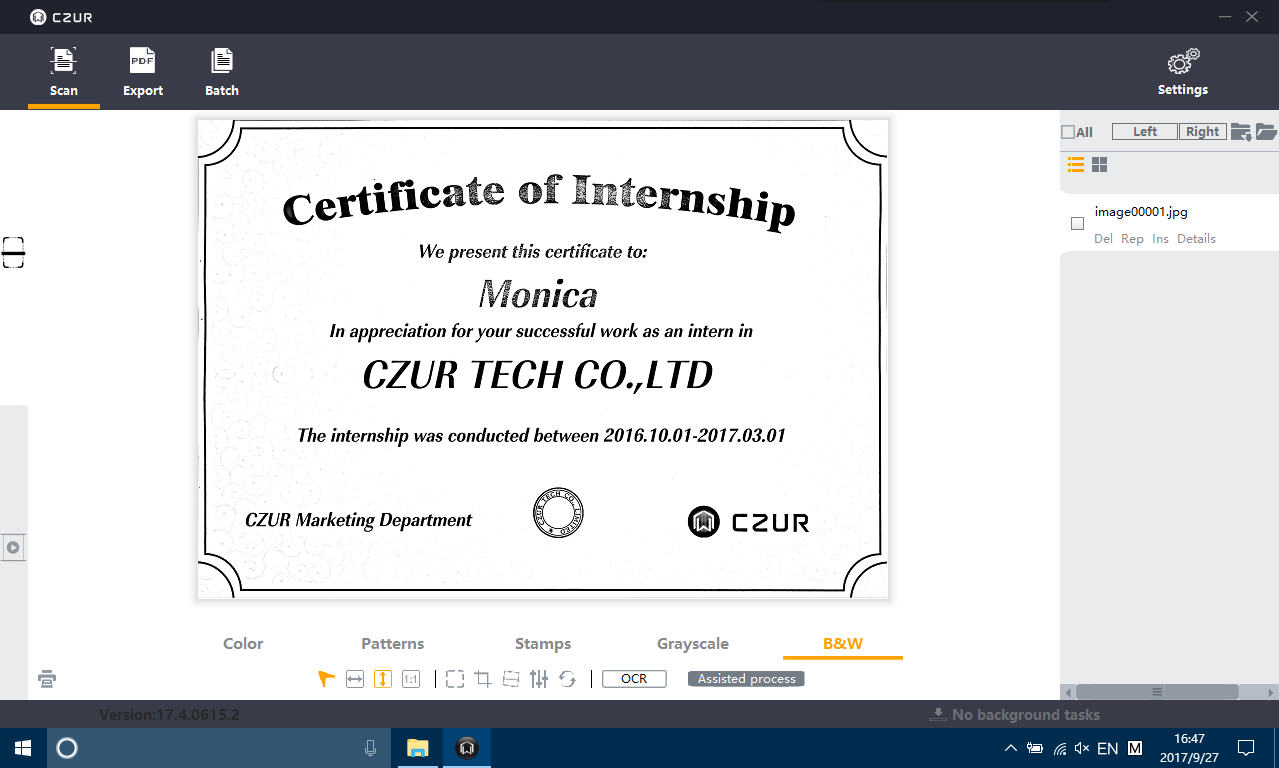Click the file list scrollbar right arrow
Viewport: 1279px width, 768px height.
1271,692
